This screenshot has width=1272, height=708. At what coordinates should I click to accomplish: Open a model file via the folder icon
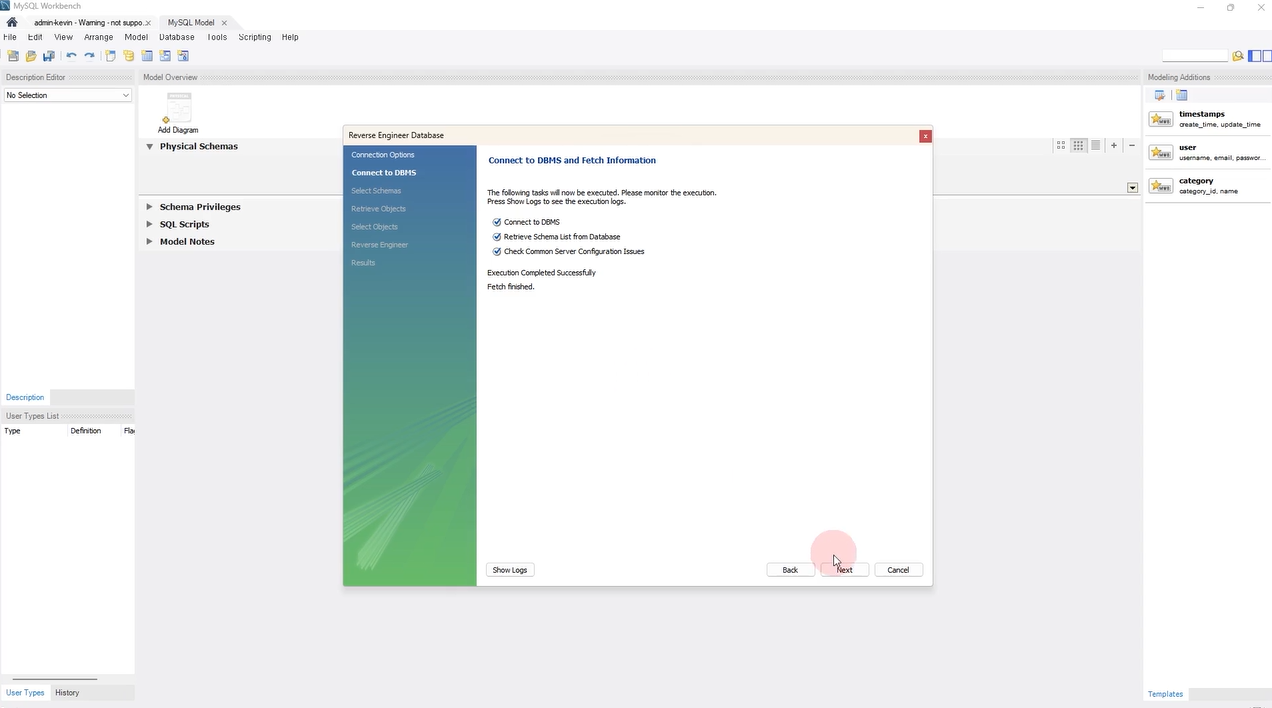(x=31, y=56)
